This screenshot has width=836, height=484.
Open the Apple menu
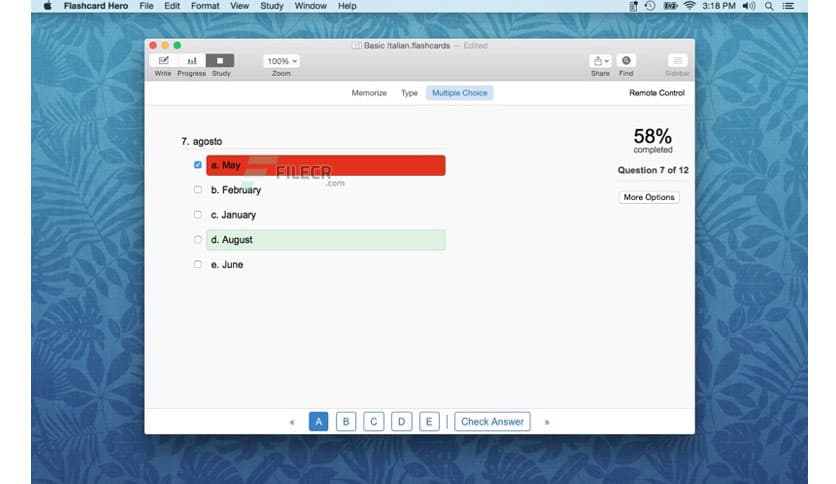(x=47, y=6)
